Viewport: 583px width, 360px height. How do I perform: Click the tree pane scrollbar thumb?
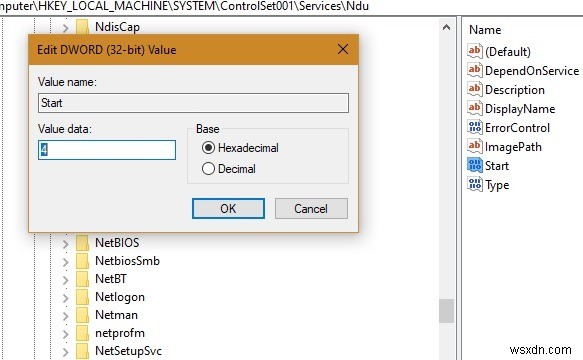(x=447, y=311)
